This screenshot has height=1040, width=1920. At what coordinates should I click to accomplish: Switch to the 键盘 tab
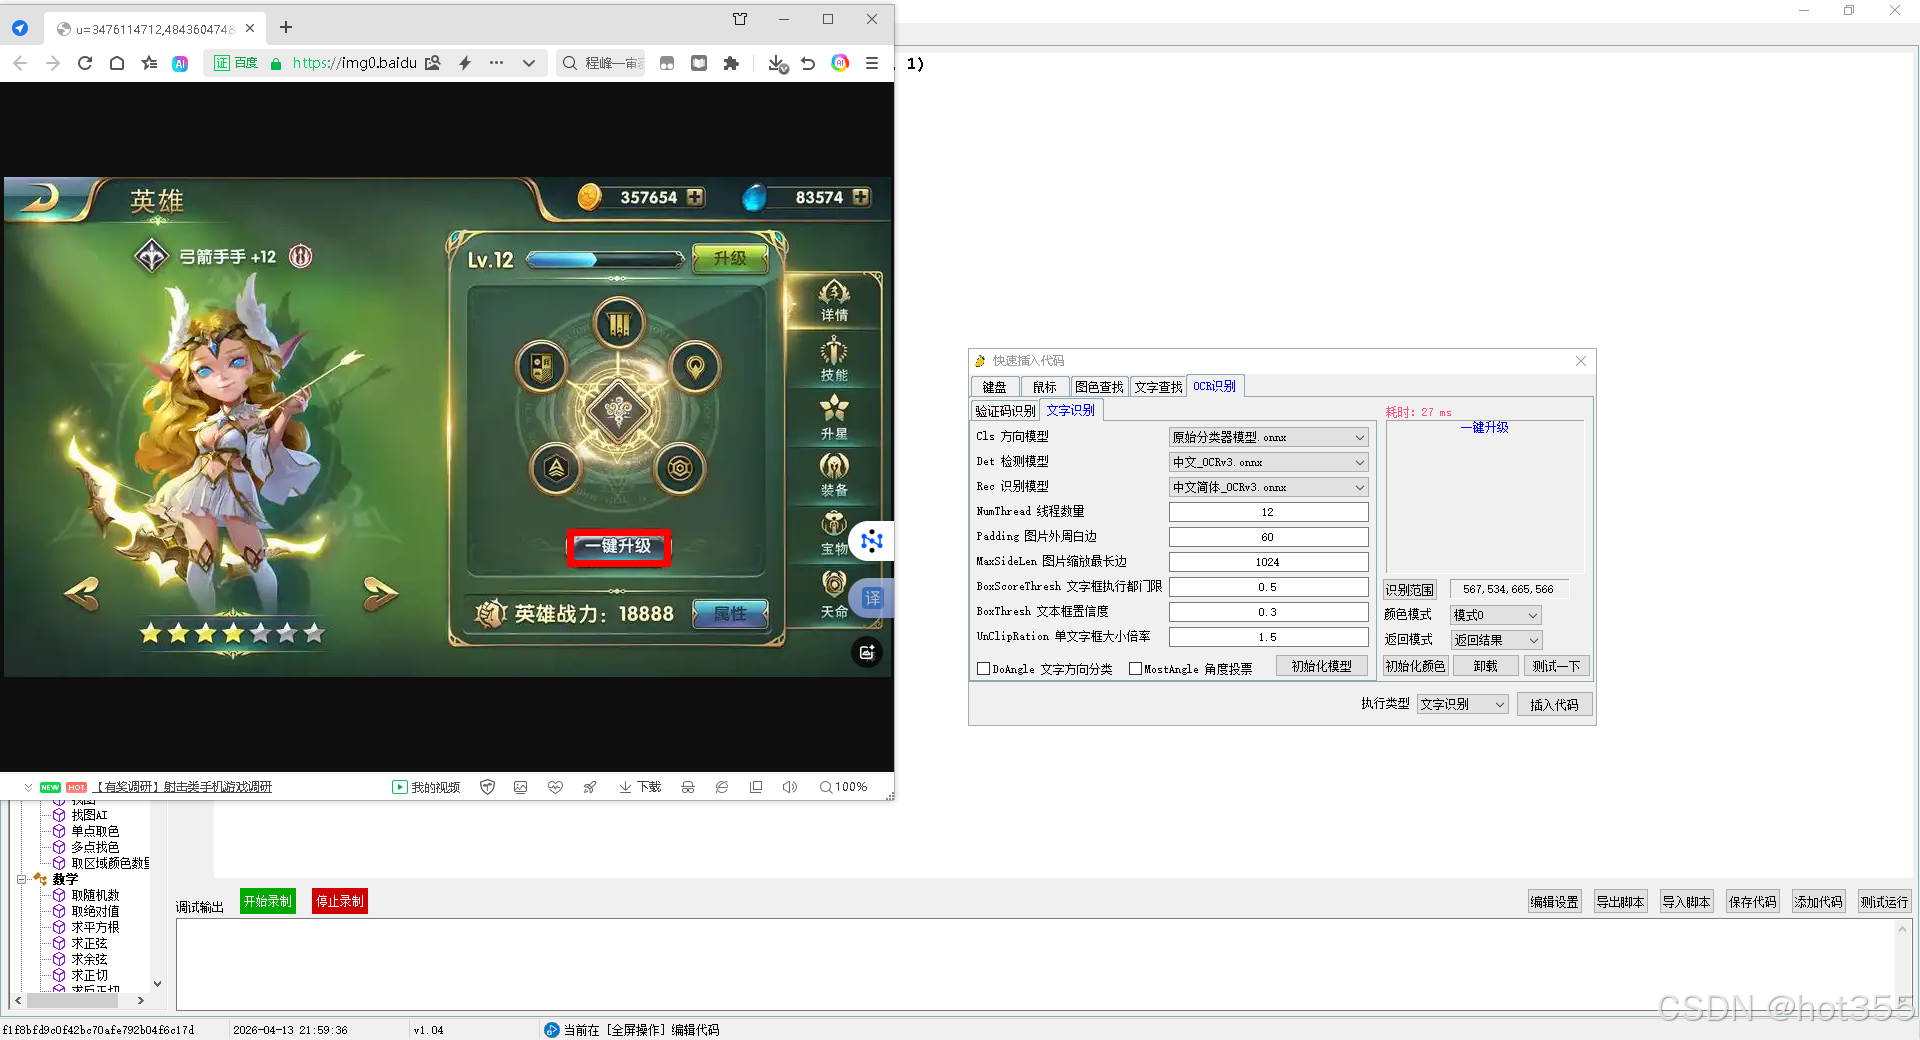click(x=994, y=387)
